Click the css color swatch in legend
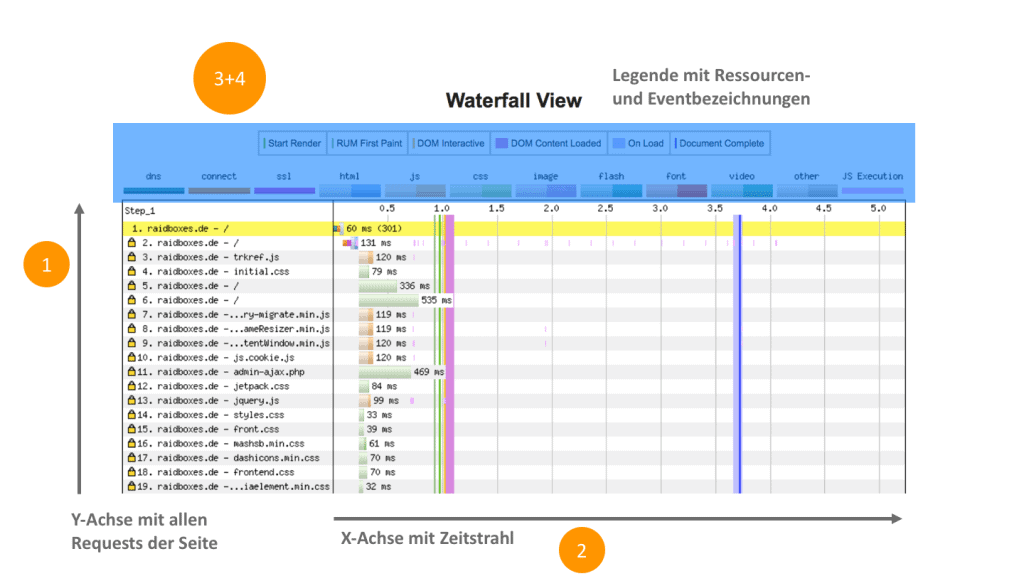 tap(480, 191)
